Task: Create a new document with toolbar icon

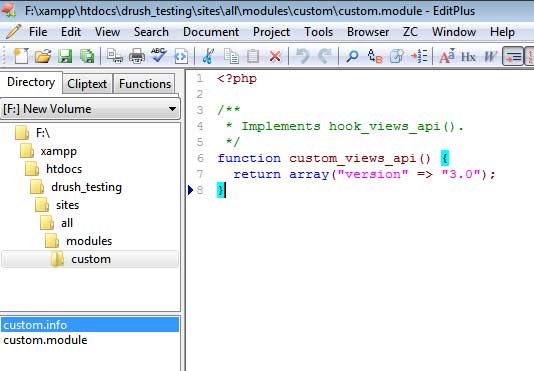Action: tap(21, 56)
